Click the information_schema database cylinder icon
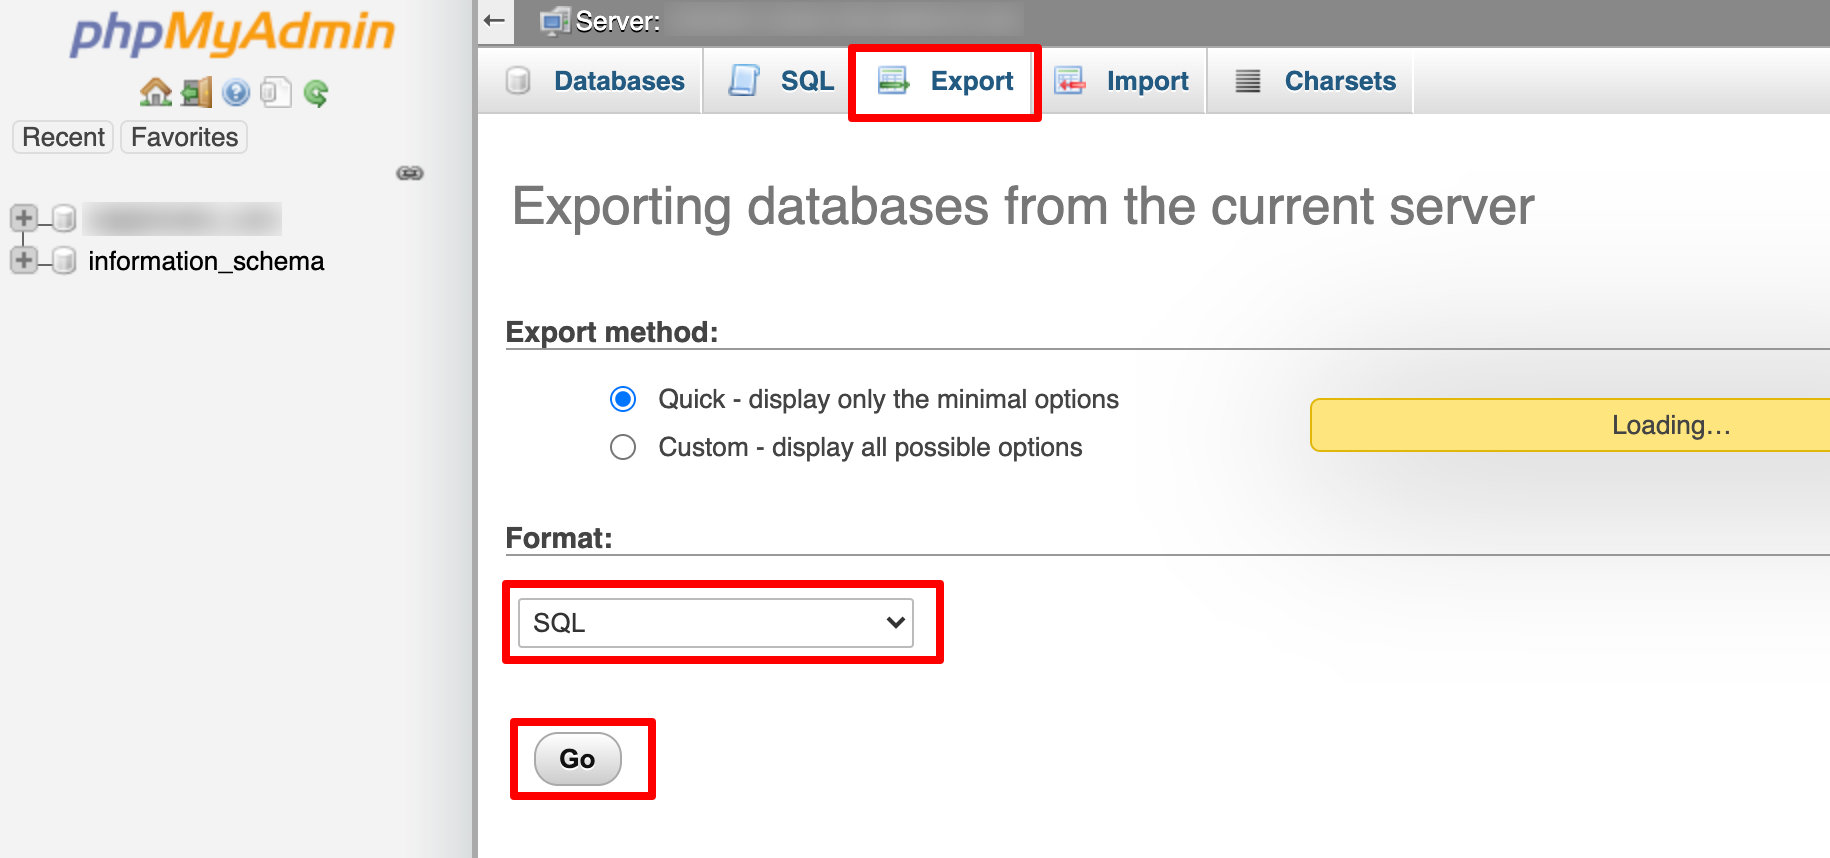 [x=64, y=261]
